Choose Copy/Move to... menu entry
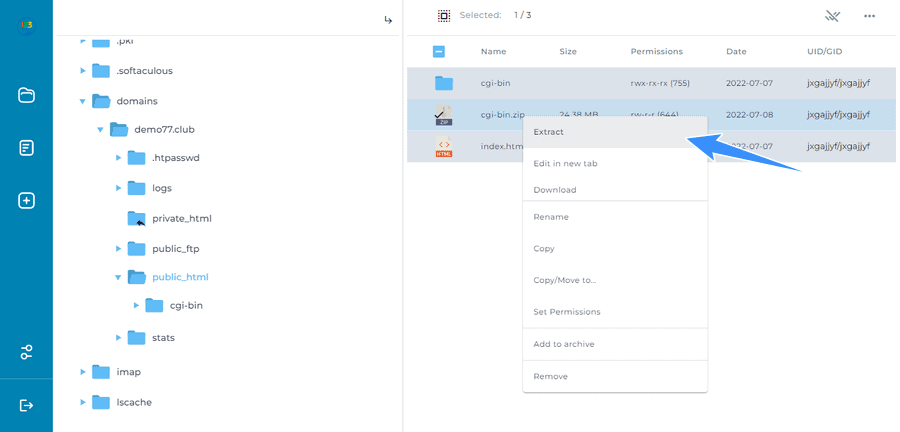900x432 pixels. click(615, 280)
